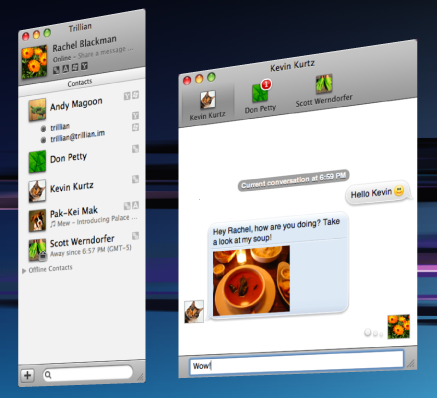Zoom the Kevin Kurtz chat window
The width and height of the screenshot is (437, 398).
[x=211, y=77]
